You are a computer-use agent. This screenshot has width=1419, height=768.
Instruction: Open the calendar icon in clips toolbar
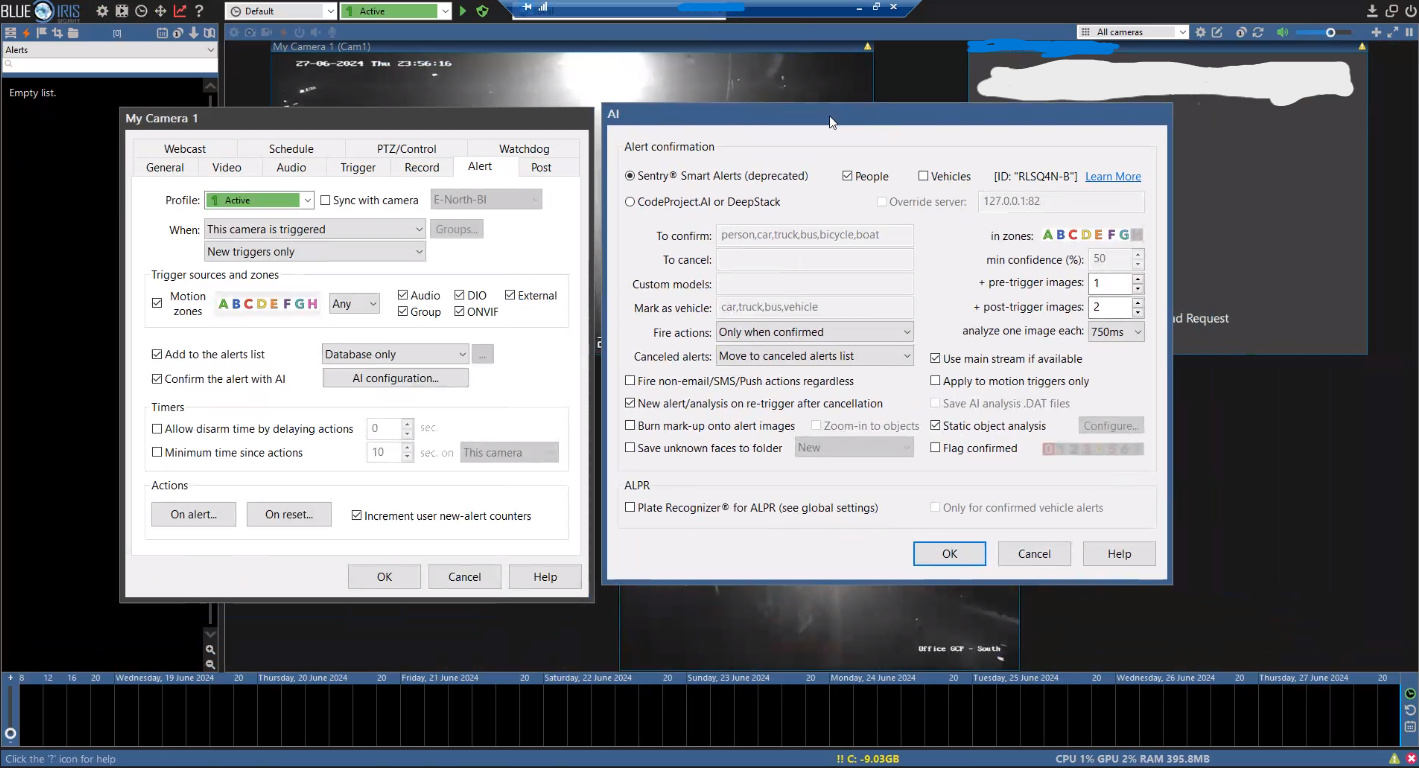click(x=162, y=33)
